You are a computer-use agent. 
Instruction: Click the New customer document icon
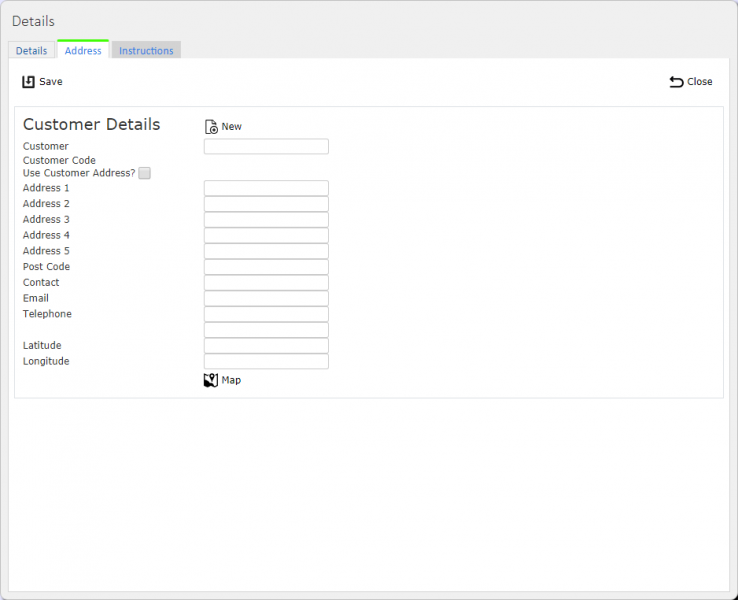click(x=211, y=127)
